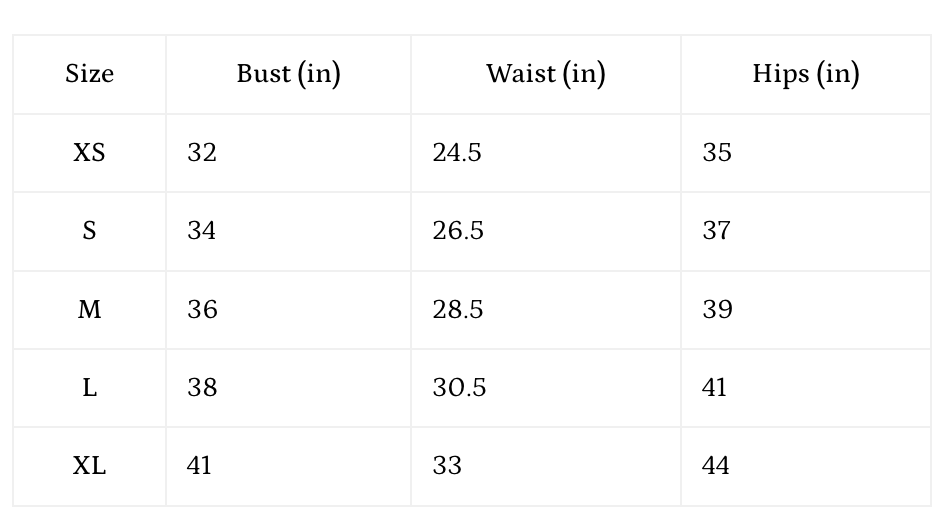The width and height of the screenshot is (946, 524).
Task: Select the L size row label
Action: (x=89, y=388)
